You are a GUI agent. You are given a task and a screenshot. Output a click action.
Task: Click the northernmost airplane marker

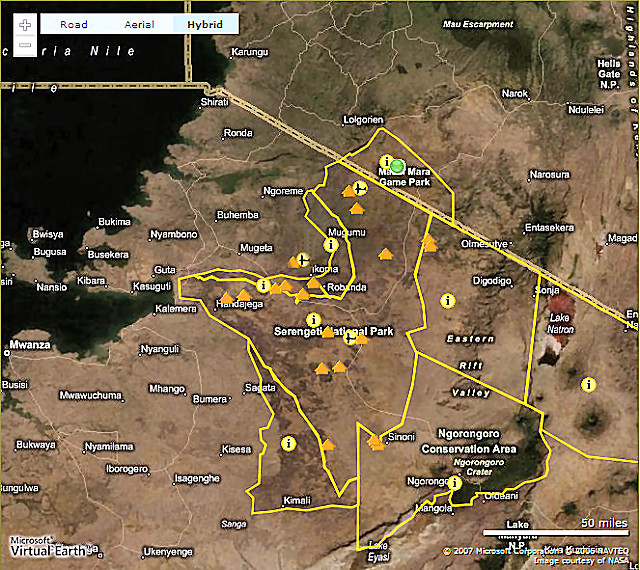[361, 188]
